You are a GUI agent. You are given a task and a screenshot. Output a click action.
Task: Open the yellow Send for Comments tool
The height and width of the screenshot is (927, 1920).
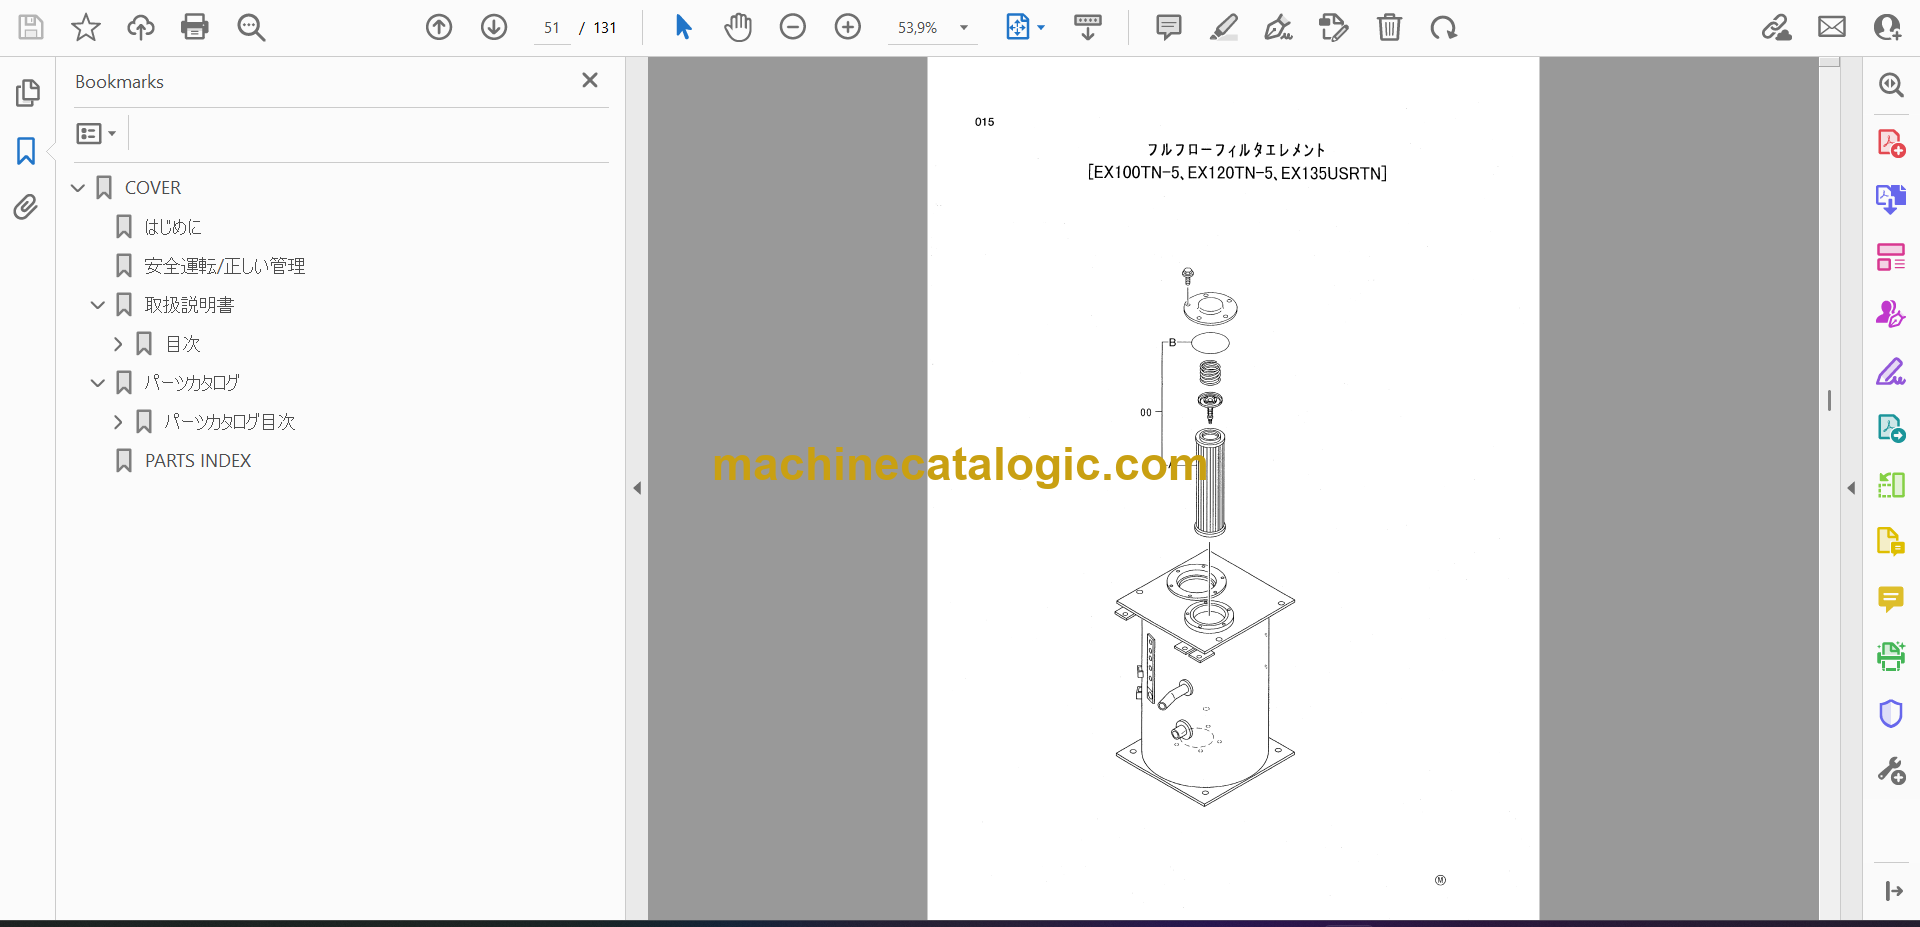[x=1891, y=542]
